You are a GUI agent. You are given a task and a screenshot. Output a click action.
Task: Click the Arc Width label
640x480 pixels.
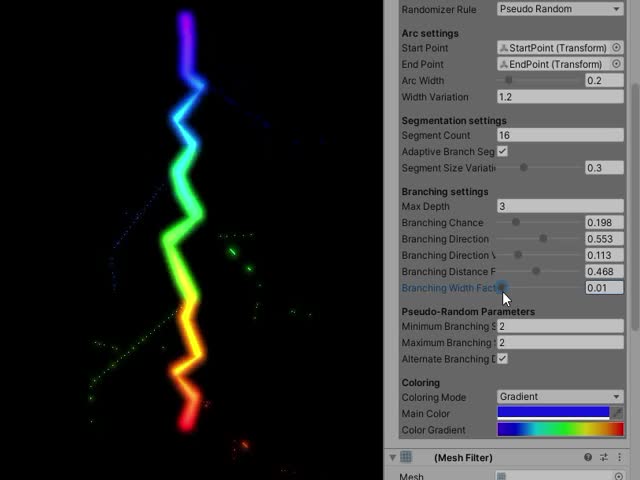tap(423, 80)
